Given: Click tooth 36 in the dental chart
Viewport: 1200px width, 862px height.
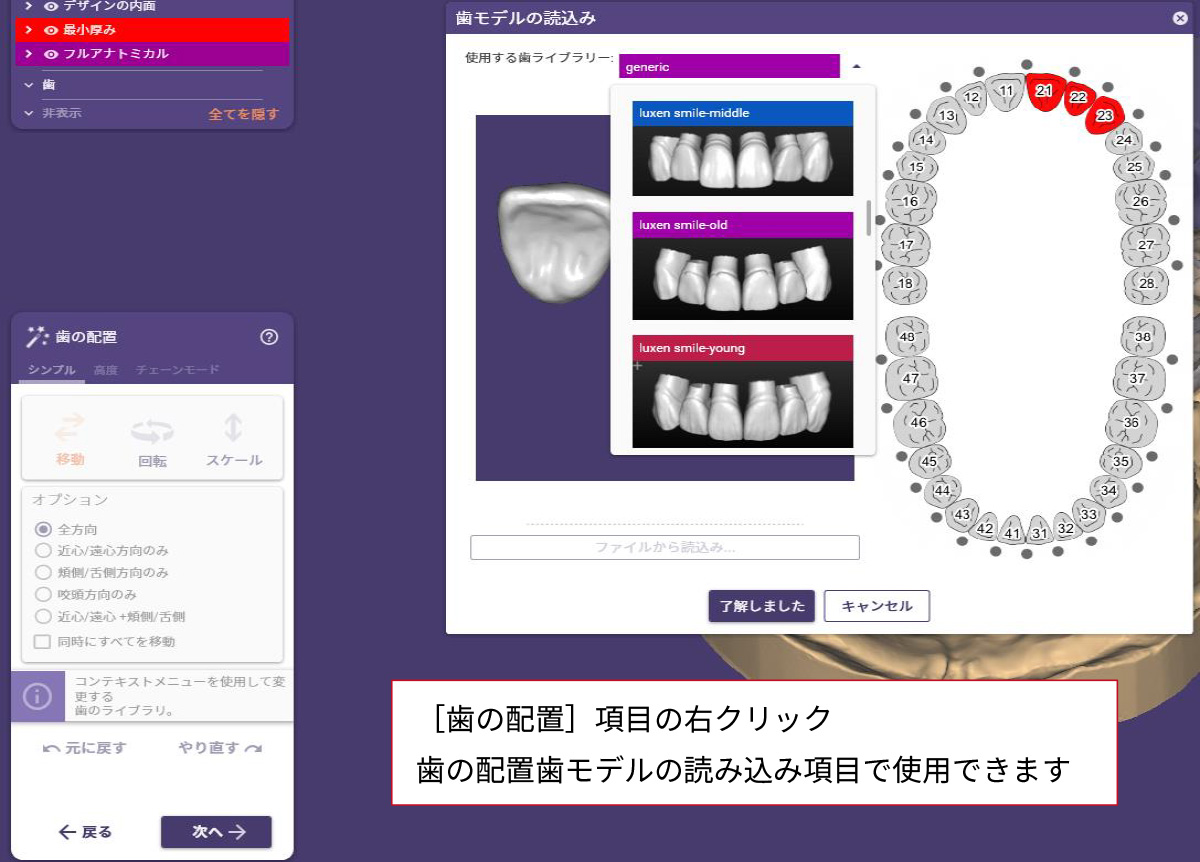Looking at the screenshot, I should coord(1131,422).
